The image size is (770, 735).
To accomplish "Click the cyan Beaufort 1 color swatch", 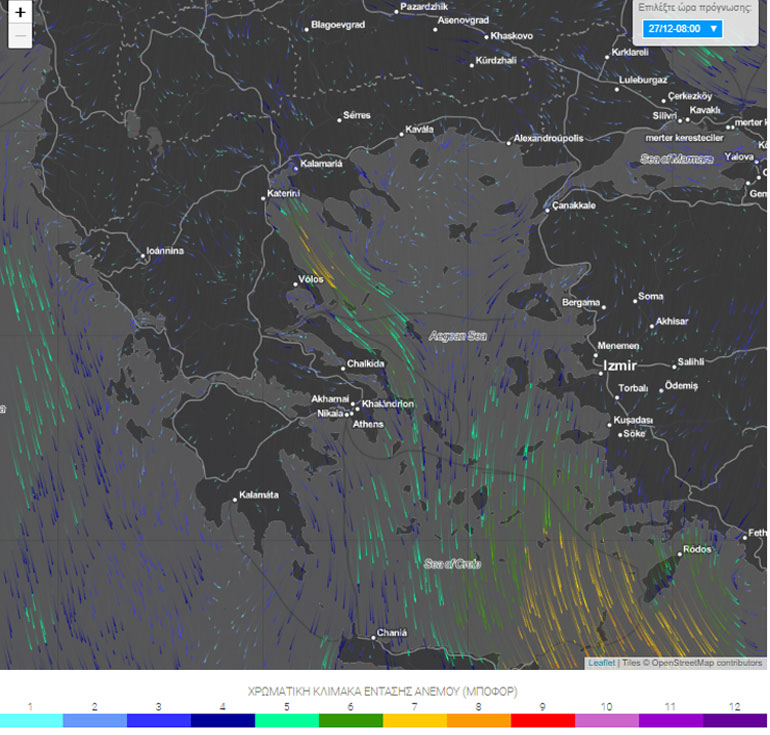I will point(31,720).
